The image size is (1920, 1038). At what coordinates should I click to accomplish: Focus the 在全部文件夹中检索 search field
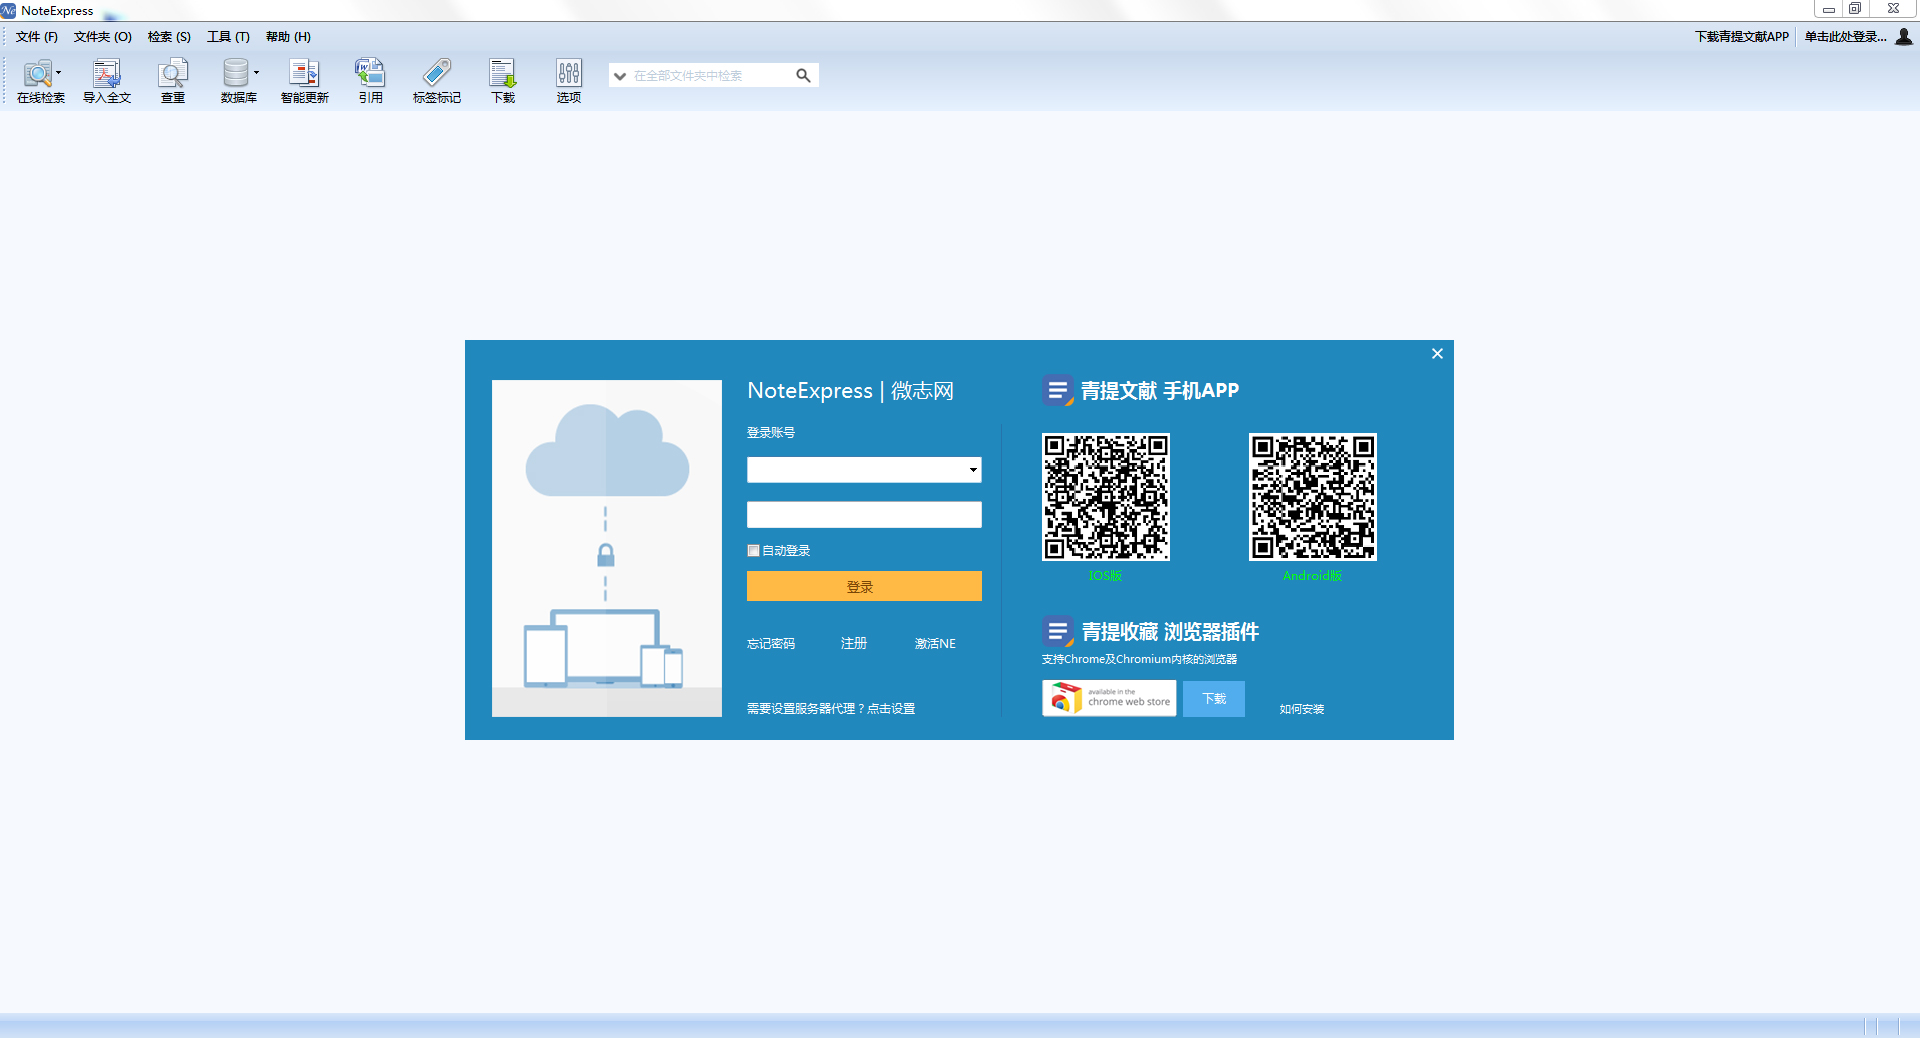(711, 75)
